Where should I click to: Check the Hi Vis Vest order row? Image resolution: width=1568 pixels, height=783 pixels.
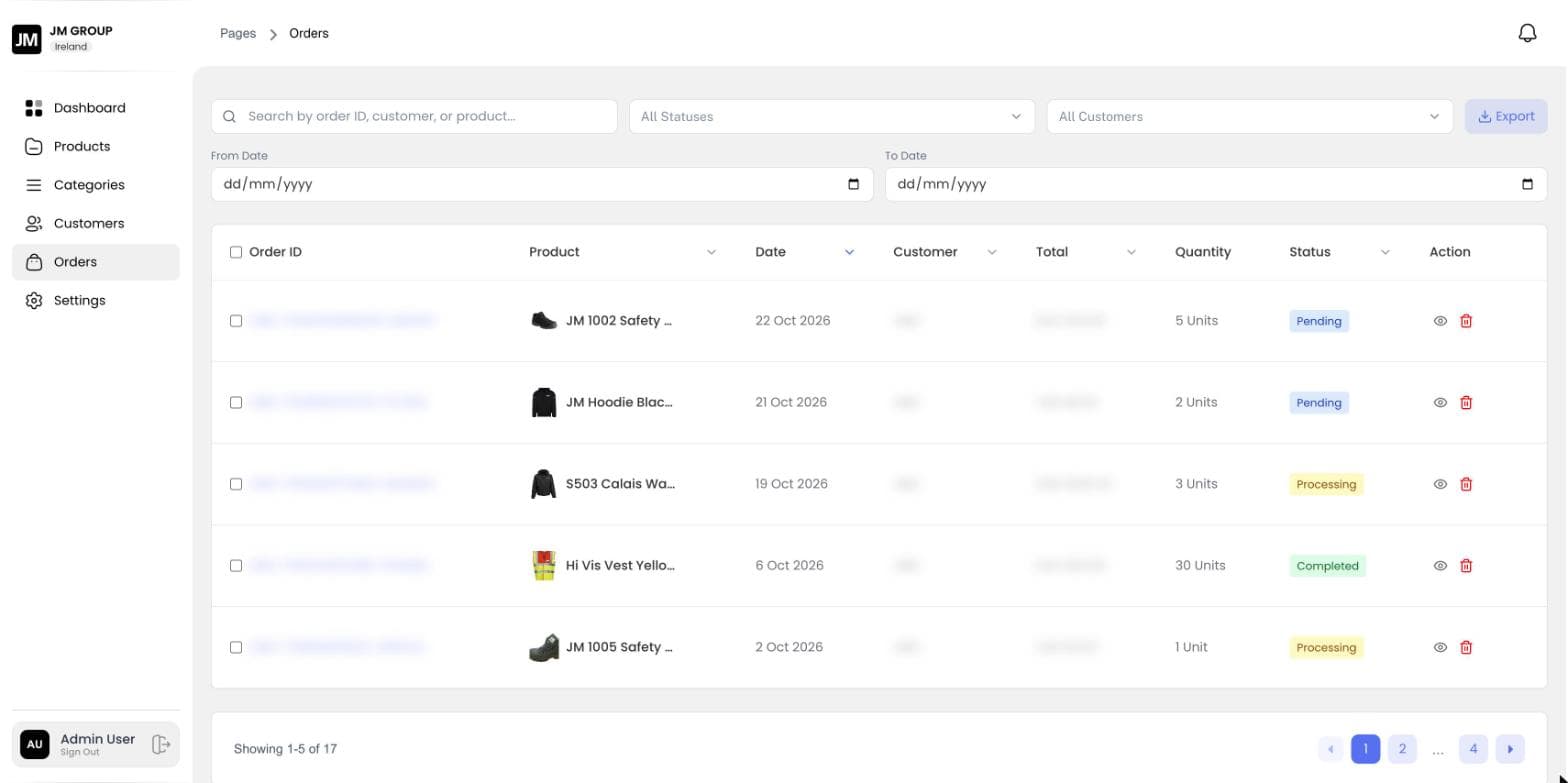click(x=236, y=566)
